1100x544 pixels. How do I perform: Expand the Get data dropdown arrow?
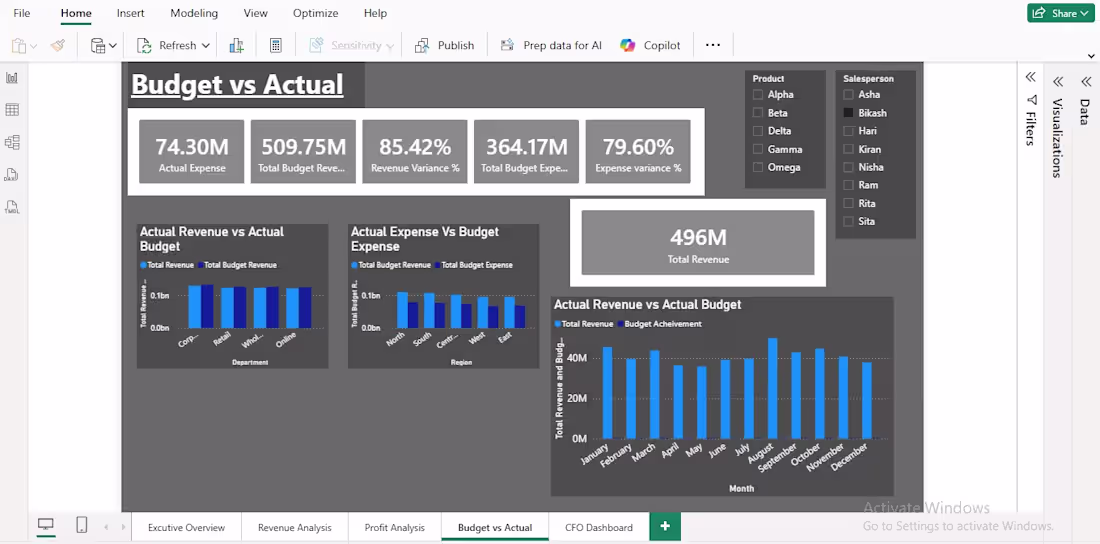[113, 46]
